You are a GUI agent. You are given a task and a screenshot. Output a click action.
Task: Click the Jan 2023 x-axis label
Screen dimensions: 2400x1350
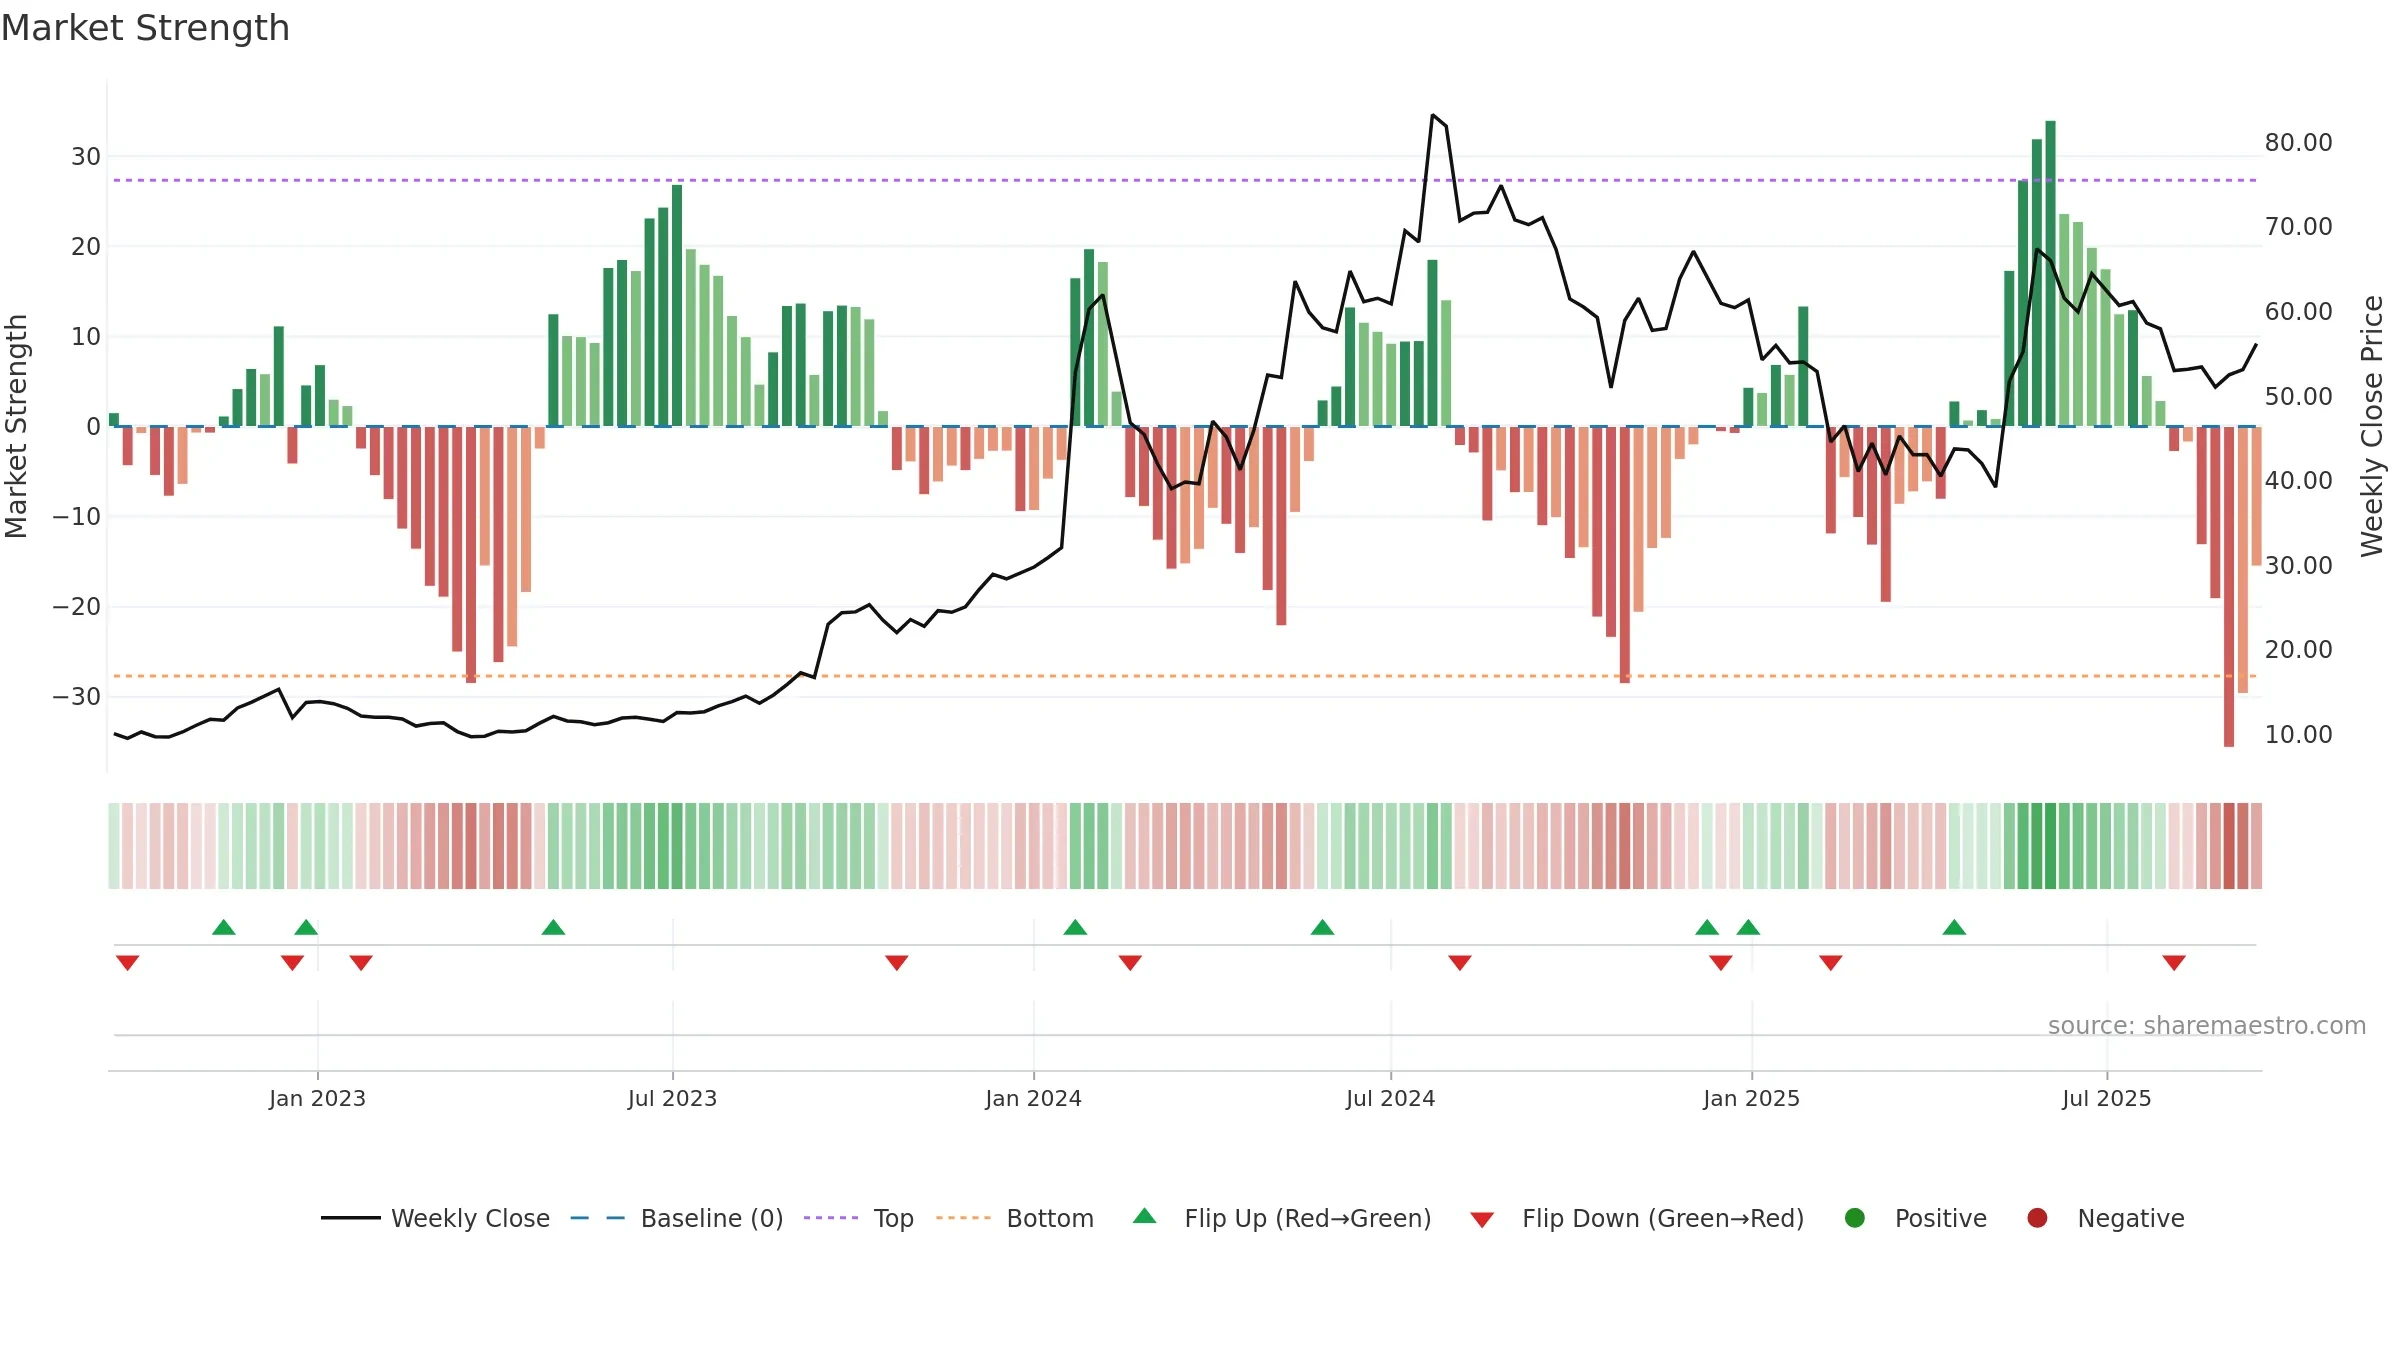point(317,1098)
